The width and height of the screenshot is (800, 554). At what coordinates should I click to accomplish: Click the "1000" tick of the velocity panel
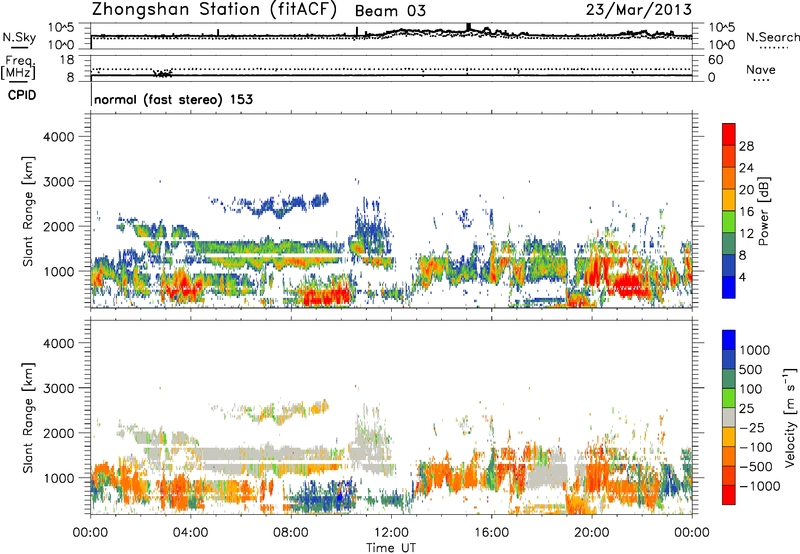point(58,478)
